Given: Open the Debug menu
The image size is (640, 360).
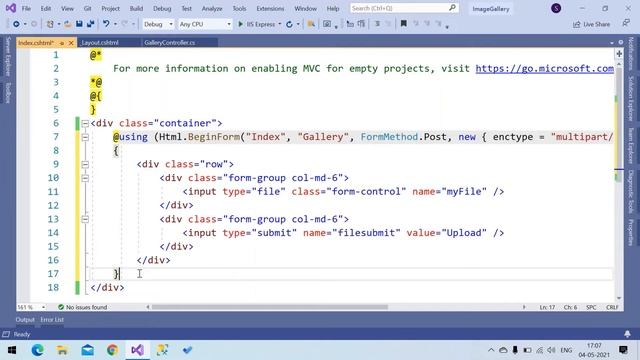Looking at the screenshot, I should click(x=162, y=8).
